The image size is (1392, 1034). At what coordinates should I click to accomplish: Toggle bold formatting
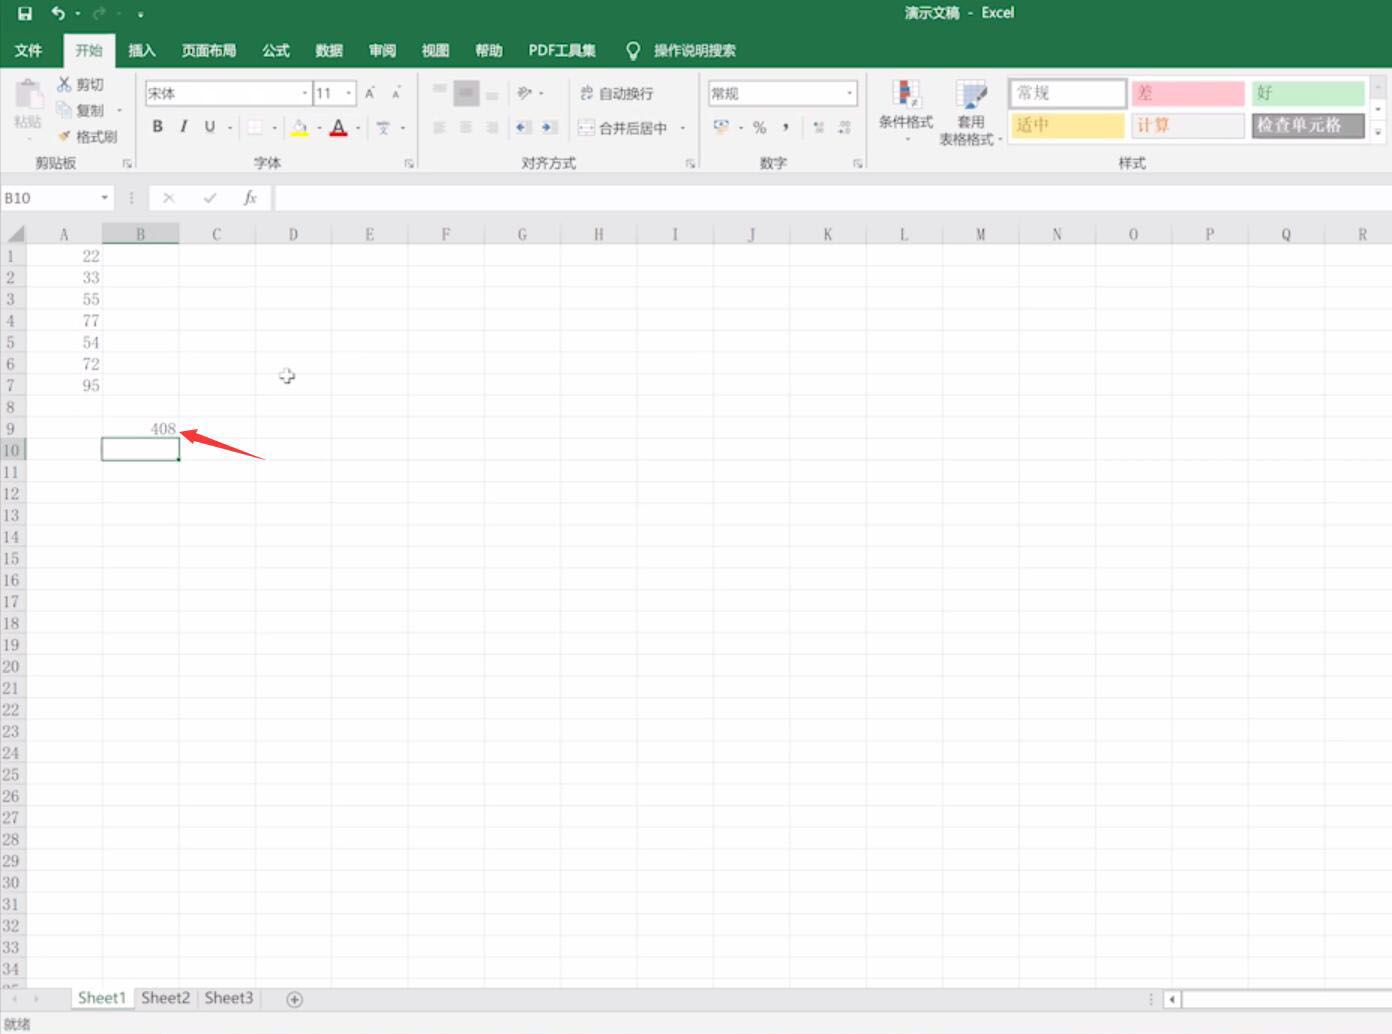coord(157,127)
